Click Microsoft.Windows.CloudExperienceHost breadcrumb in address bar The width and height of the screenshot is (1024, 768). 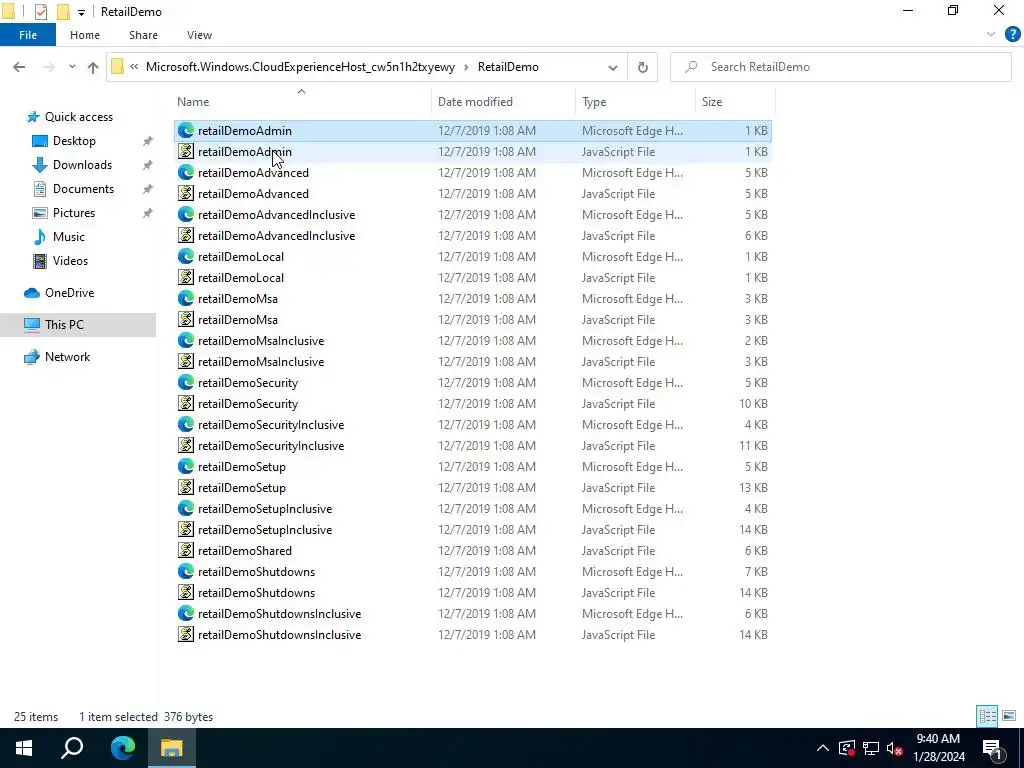click(x=300, y=67)
